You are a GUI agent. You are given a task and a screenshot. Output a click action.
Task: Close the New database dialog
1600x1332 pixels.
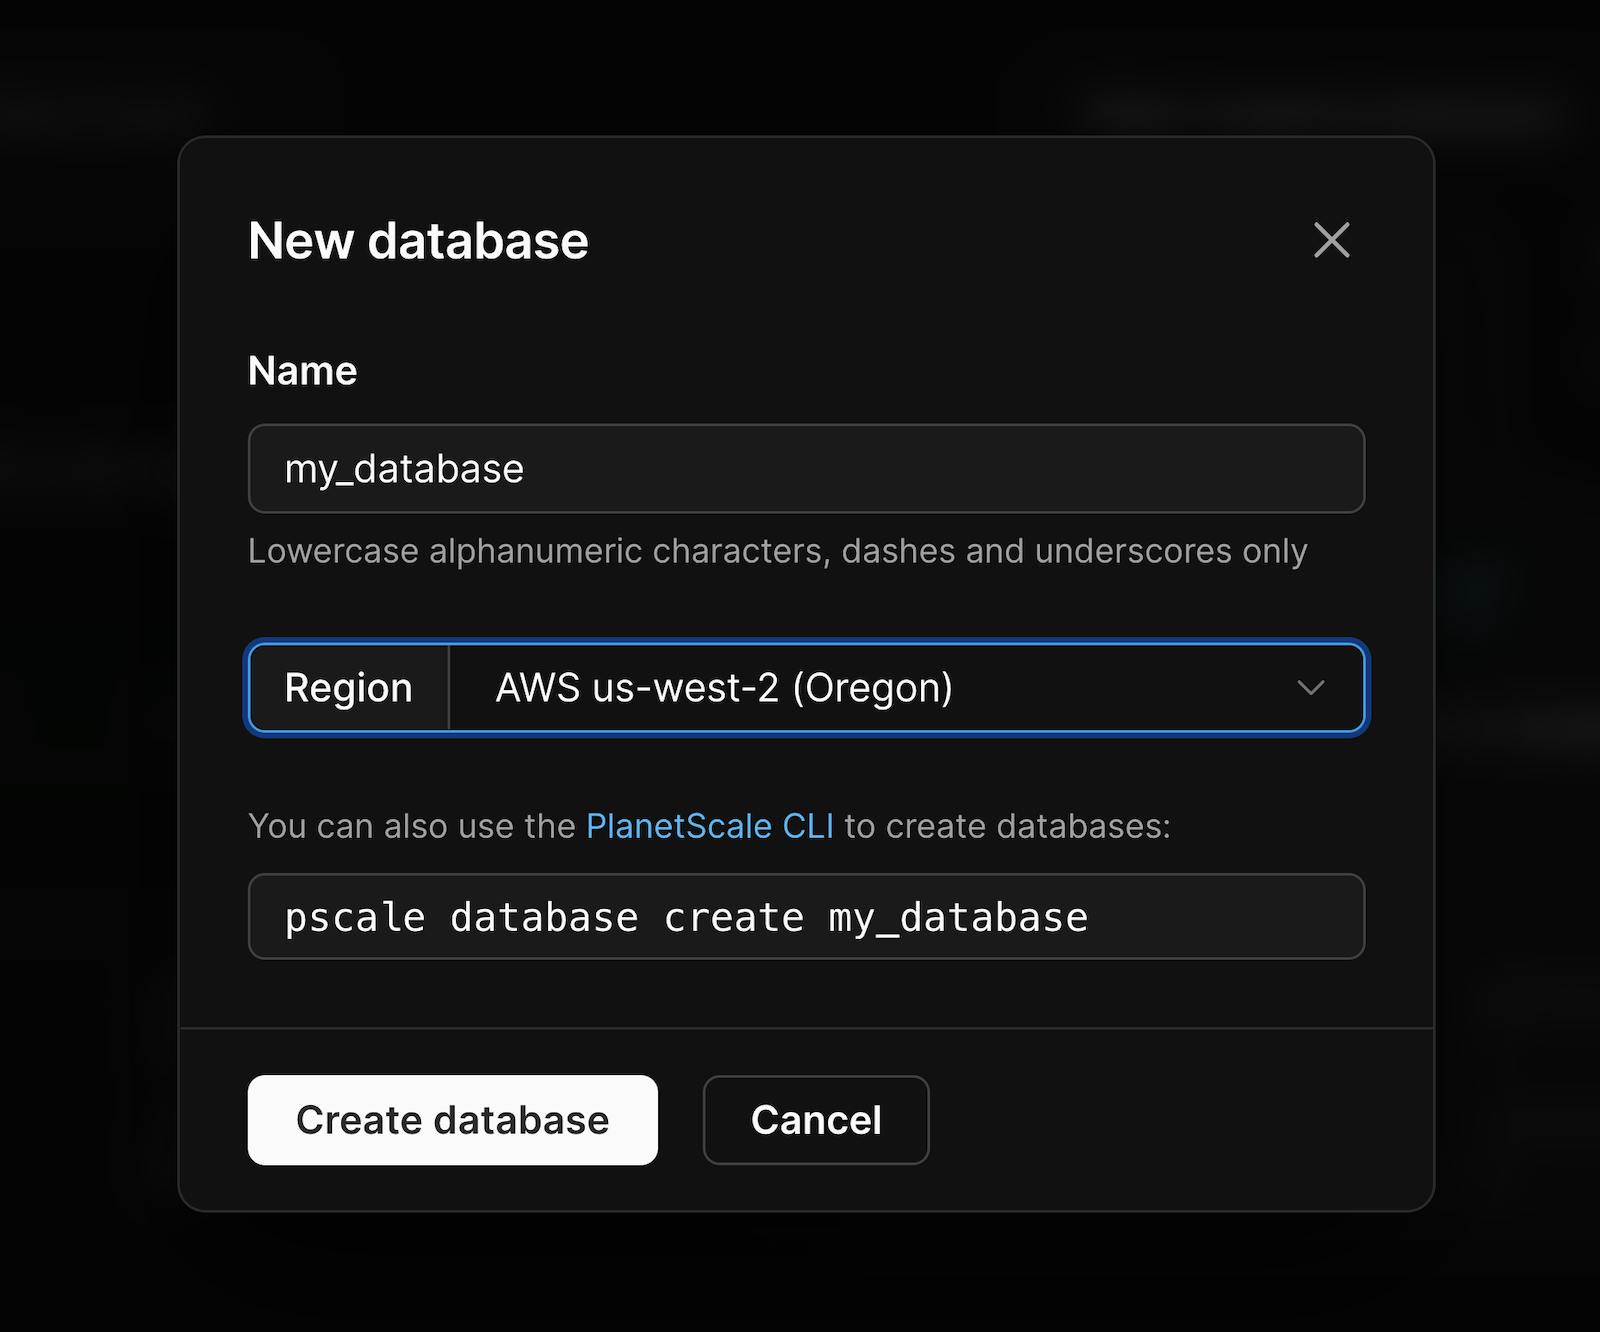(1331, 240)
